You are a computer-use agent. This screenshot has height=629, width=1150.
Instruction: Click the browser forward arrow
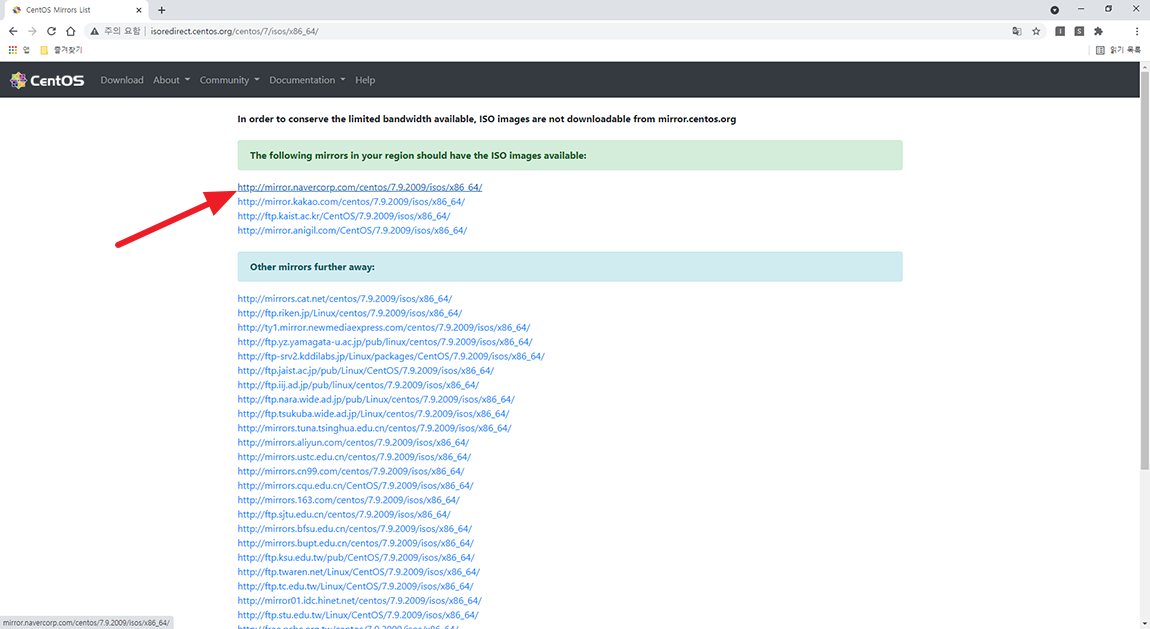[32, 32]
